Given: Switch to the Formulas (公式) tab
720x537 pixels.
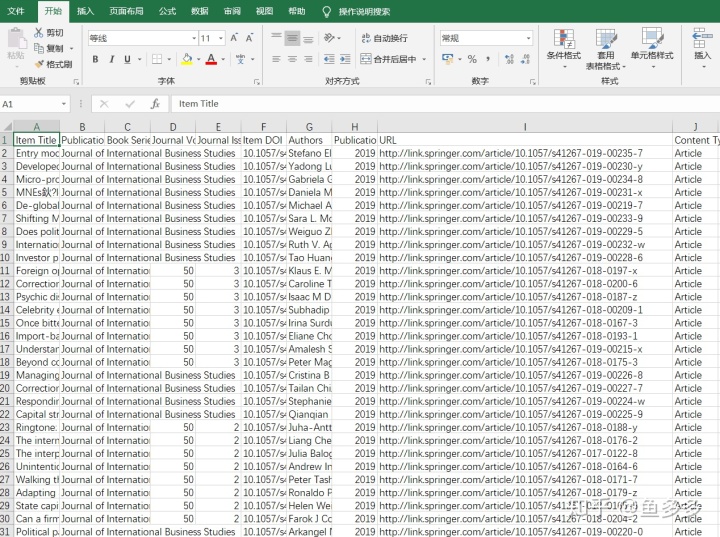Looking at the screenshot, I should [x=167, y=11].
